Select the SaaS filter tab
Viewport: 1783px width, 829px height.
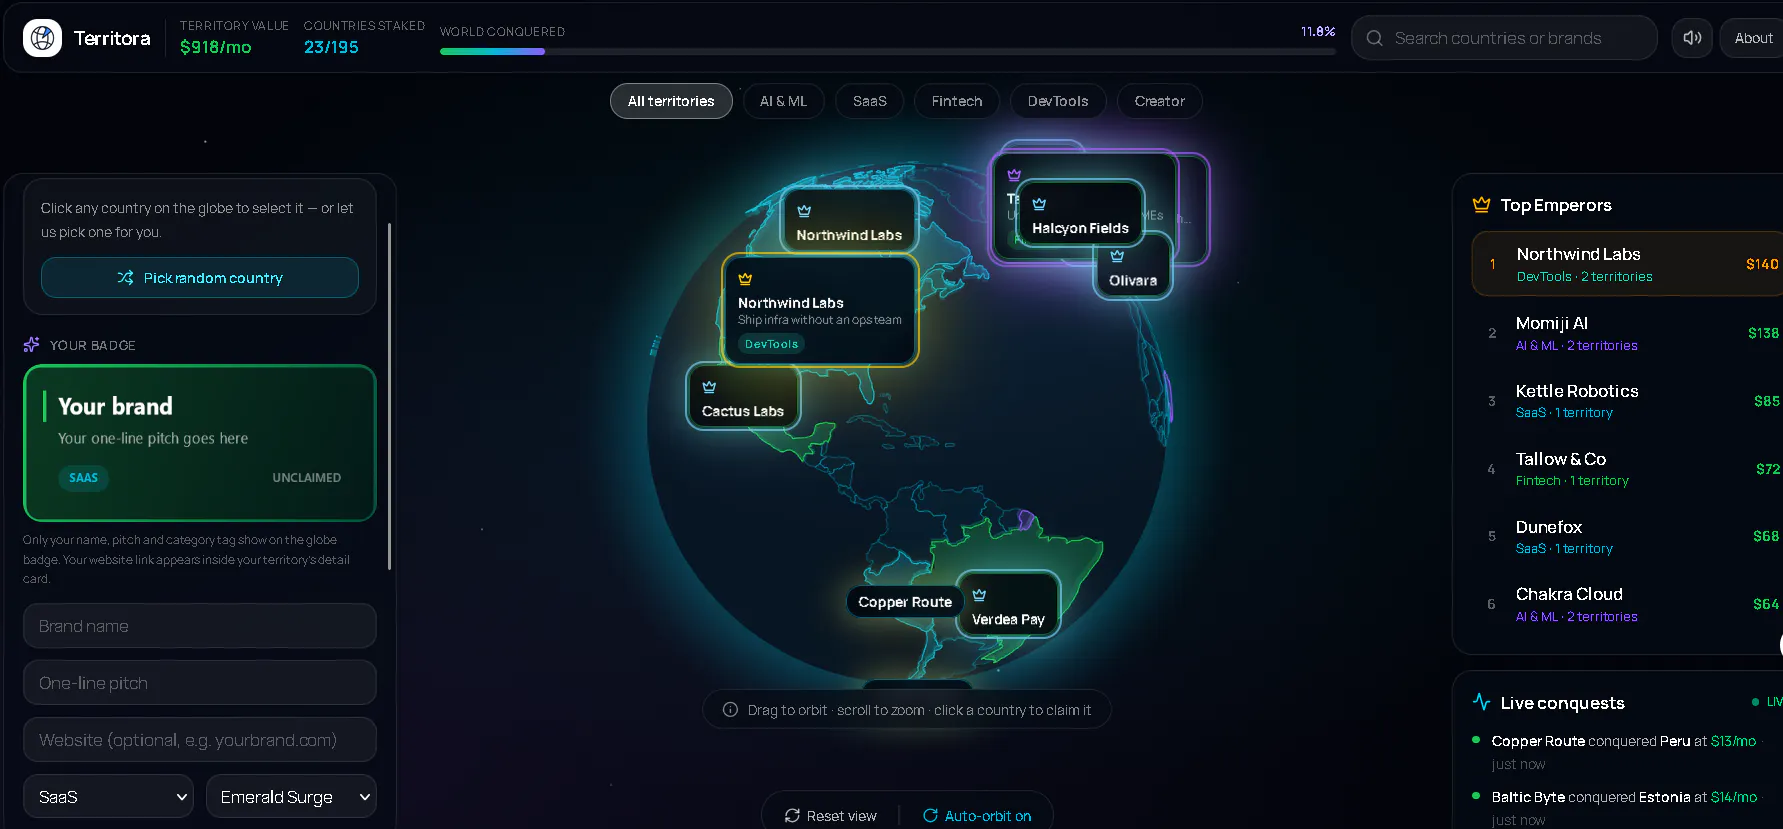click(870, 101)
